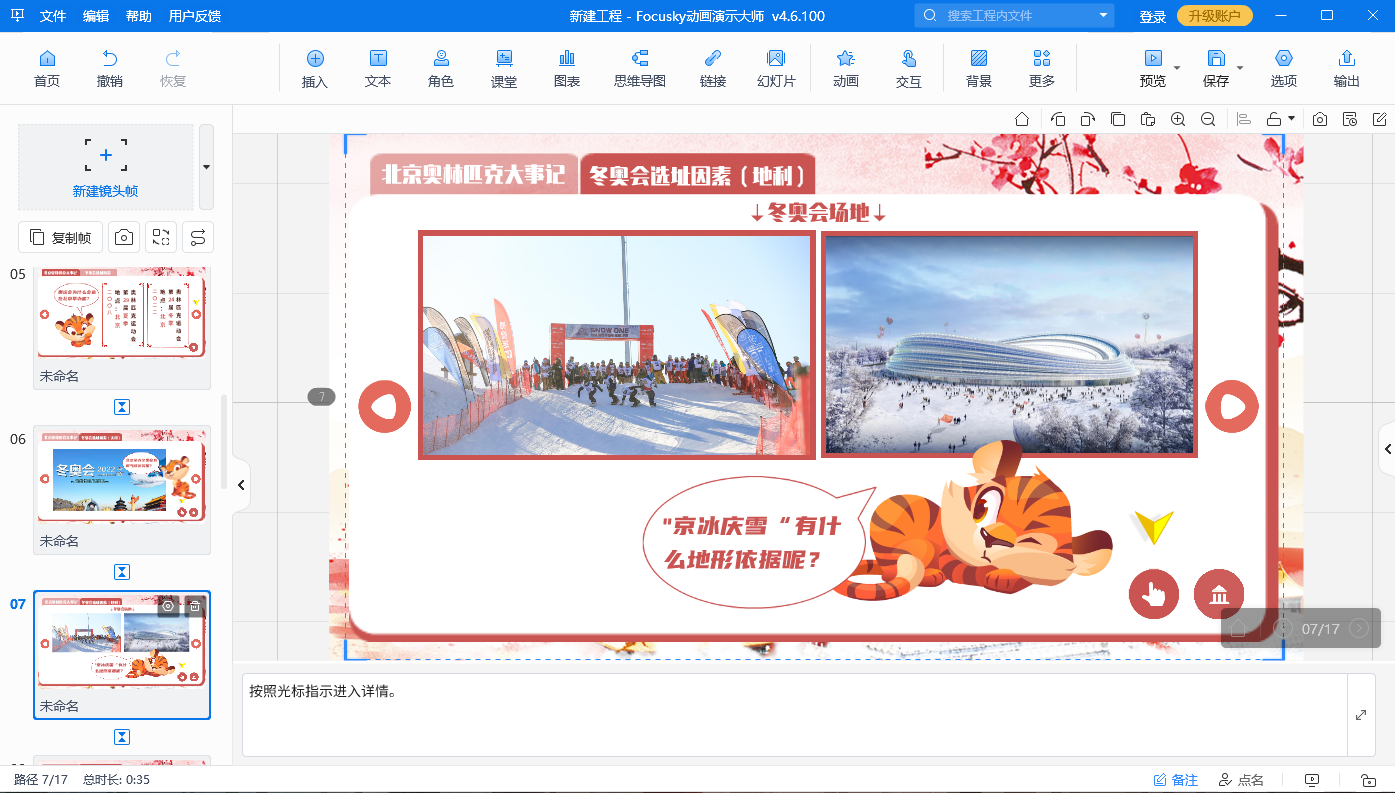
Task: Open the 课堂 classroom tools
Action: click(x=504, y=69)
